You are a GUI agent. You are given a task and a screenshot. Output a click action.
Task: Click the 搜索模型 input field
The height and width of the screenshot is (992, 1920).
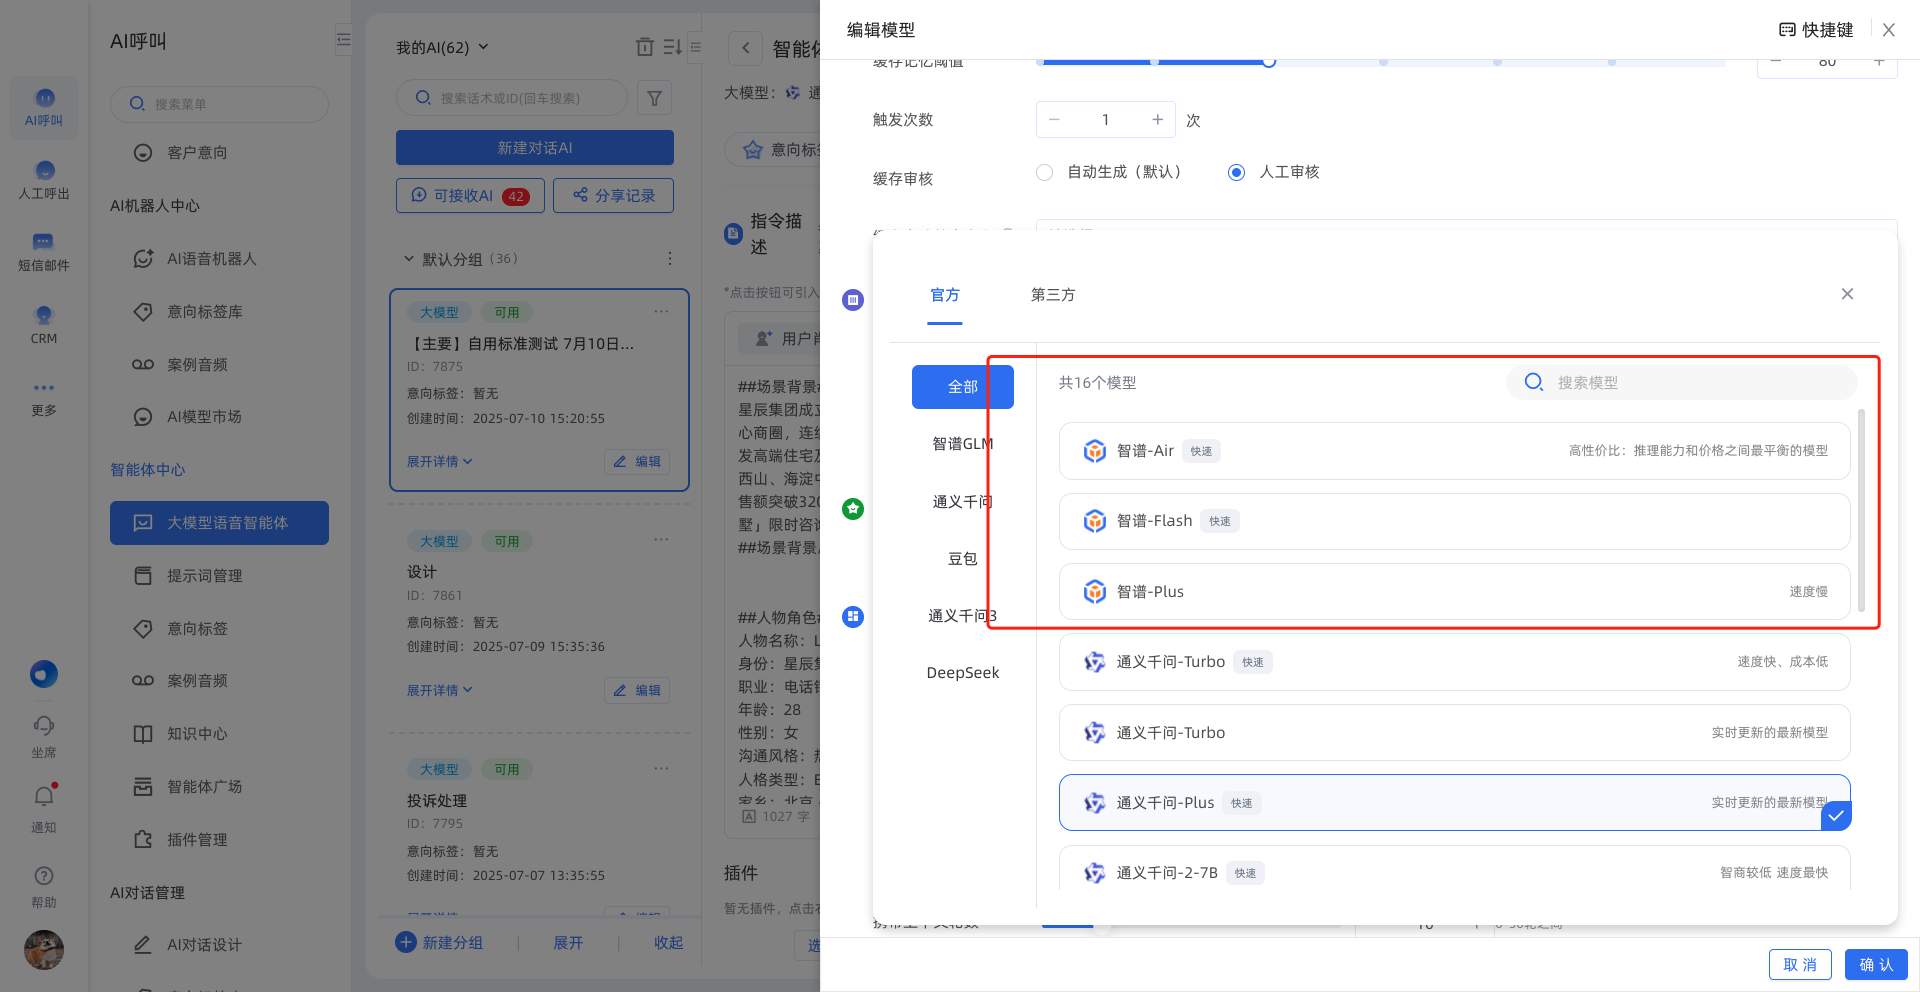click(x=1682, y=382)
